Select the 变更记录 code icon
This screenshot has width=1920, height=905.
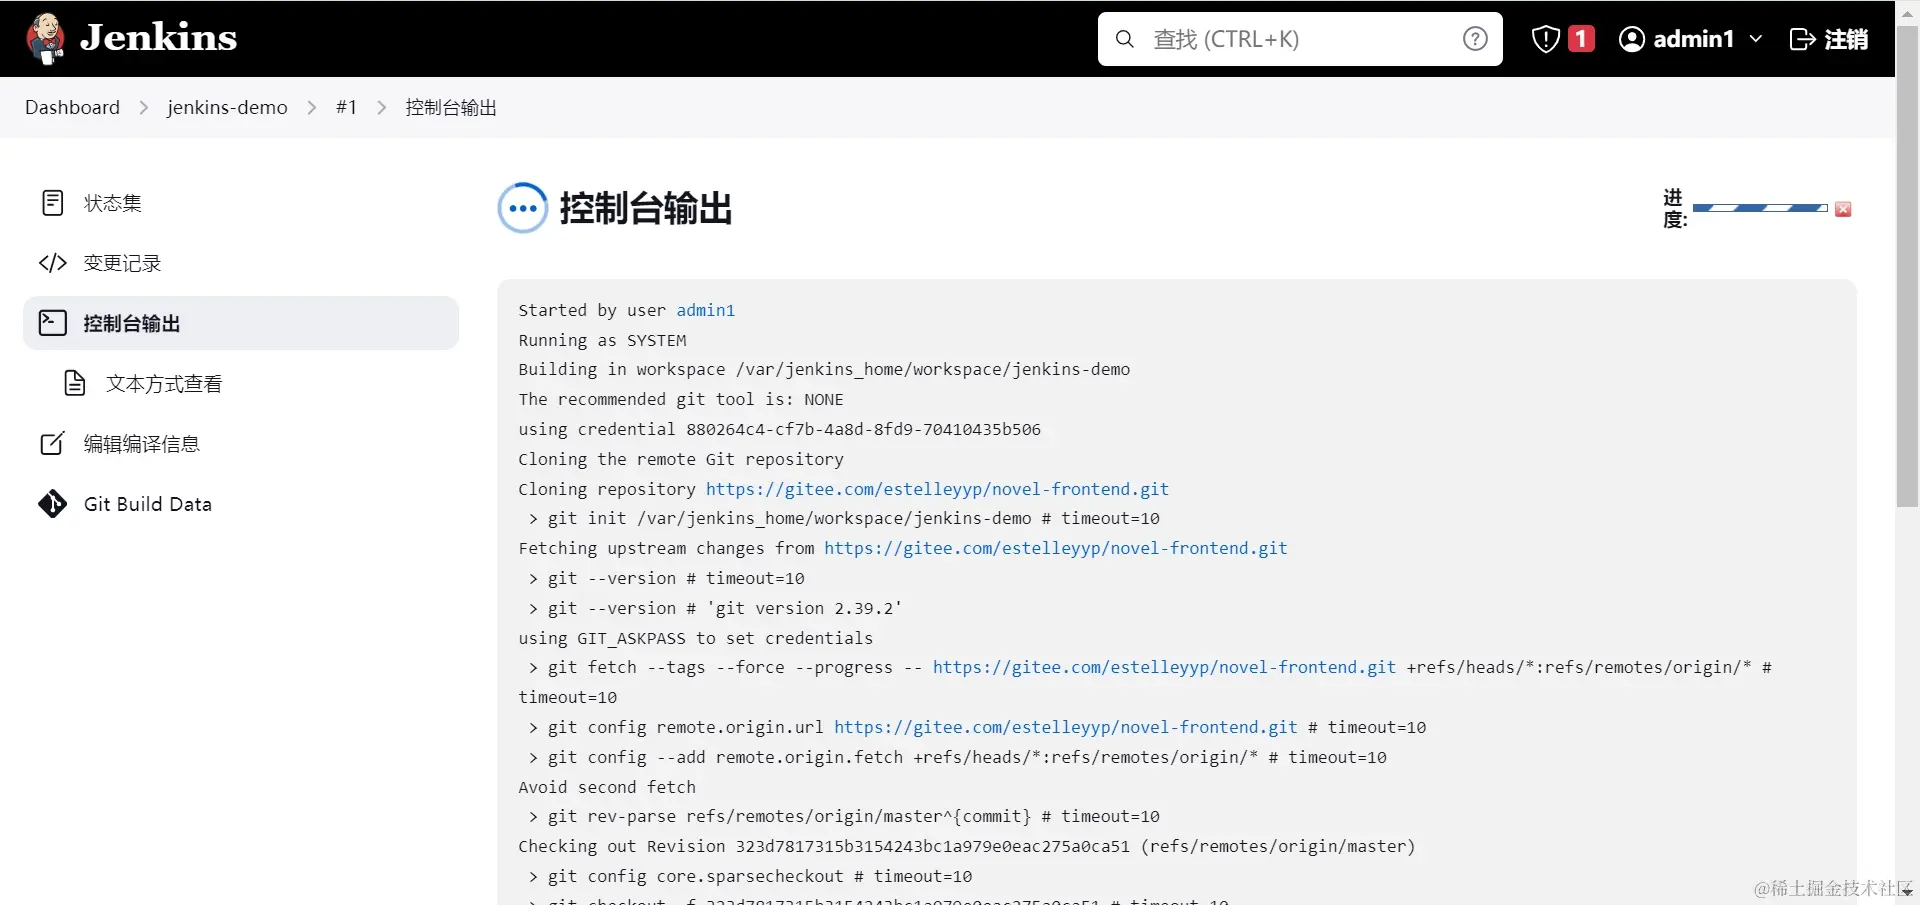(53, 263)
